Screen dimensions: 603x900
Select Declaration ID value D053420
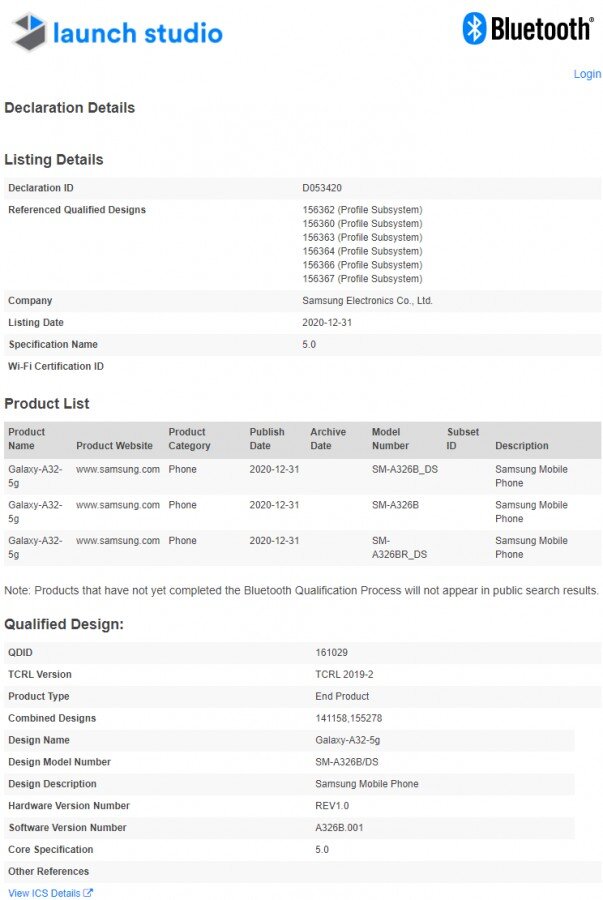click(322, 188)
